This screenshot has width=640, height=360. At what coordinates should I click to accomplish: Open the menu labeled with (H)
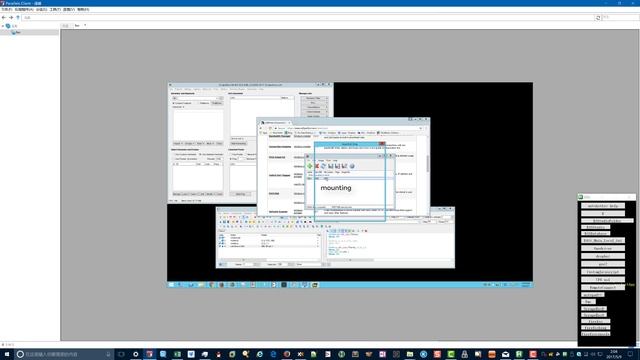83,9
